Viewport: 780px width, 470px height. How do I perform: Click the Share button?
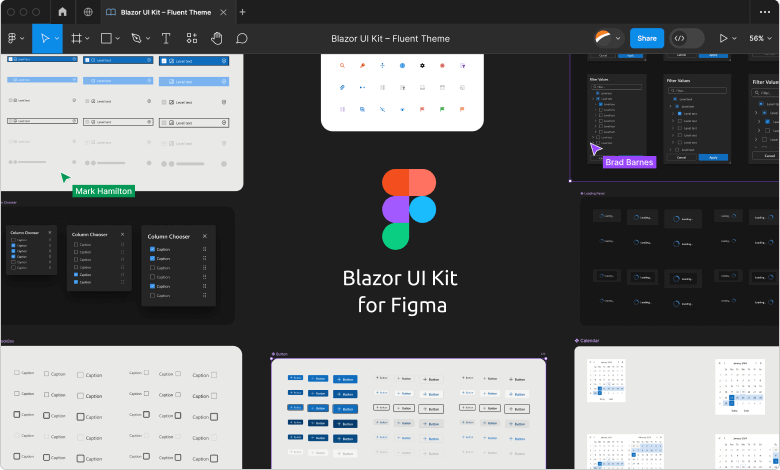point(647,38)
